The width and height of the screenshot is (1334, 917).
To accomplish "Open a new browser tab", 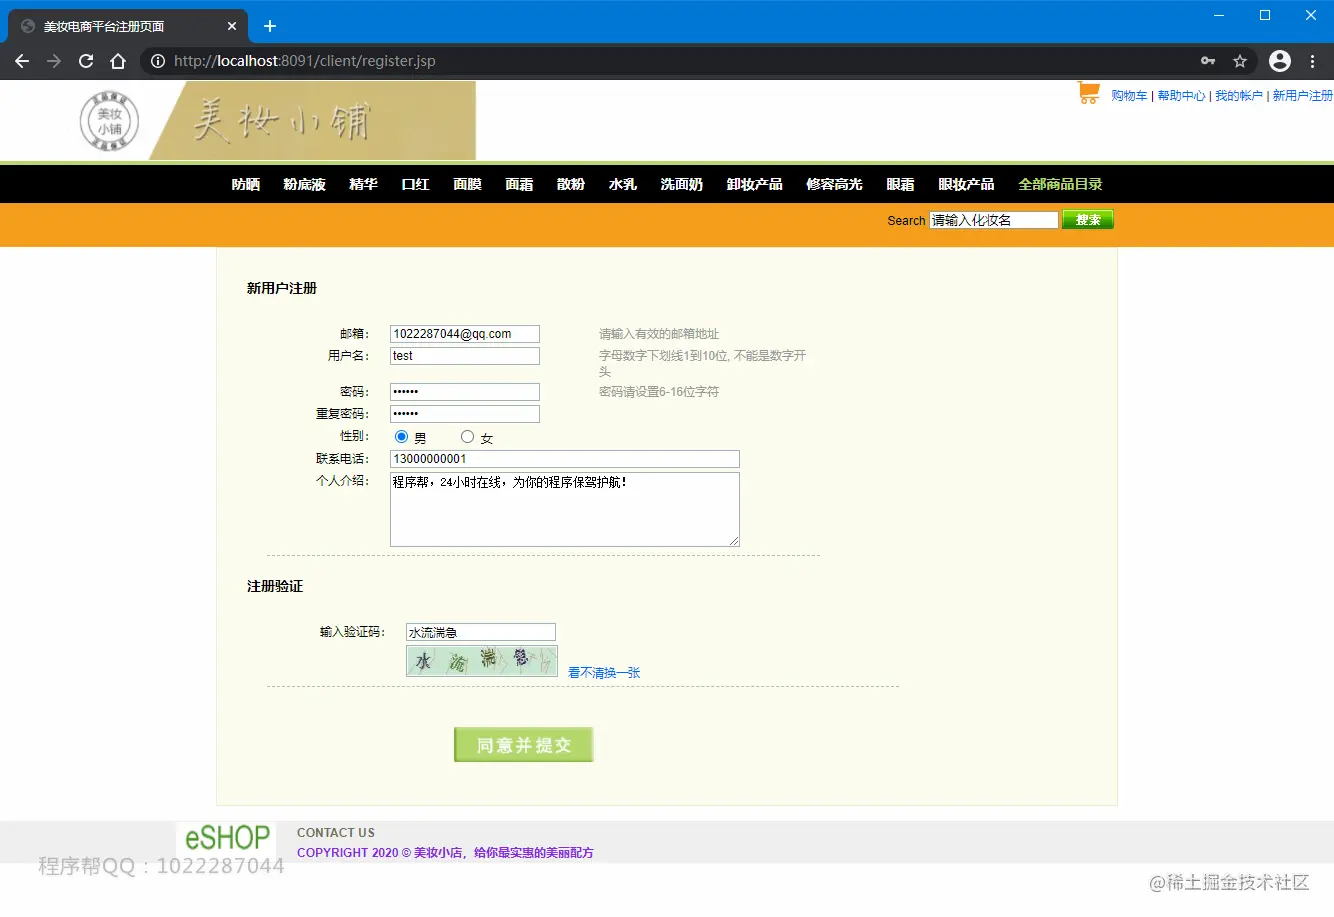I will pos(270,26).
